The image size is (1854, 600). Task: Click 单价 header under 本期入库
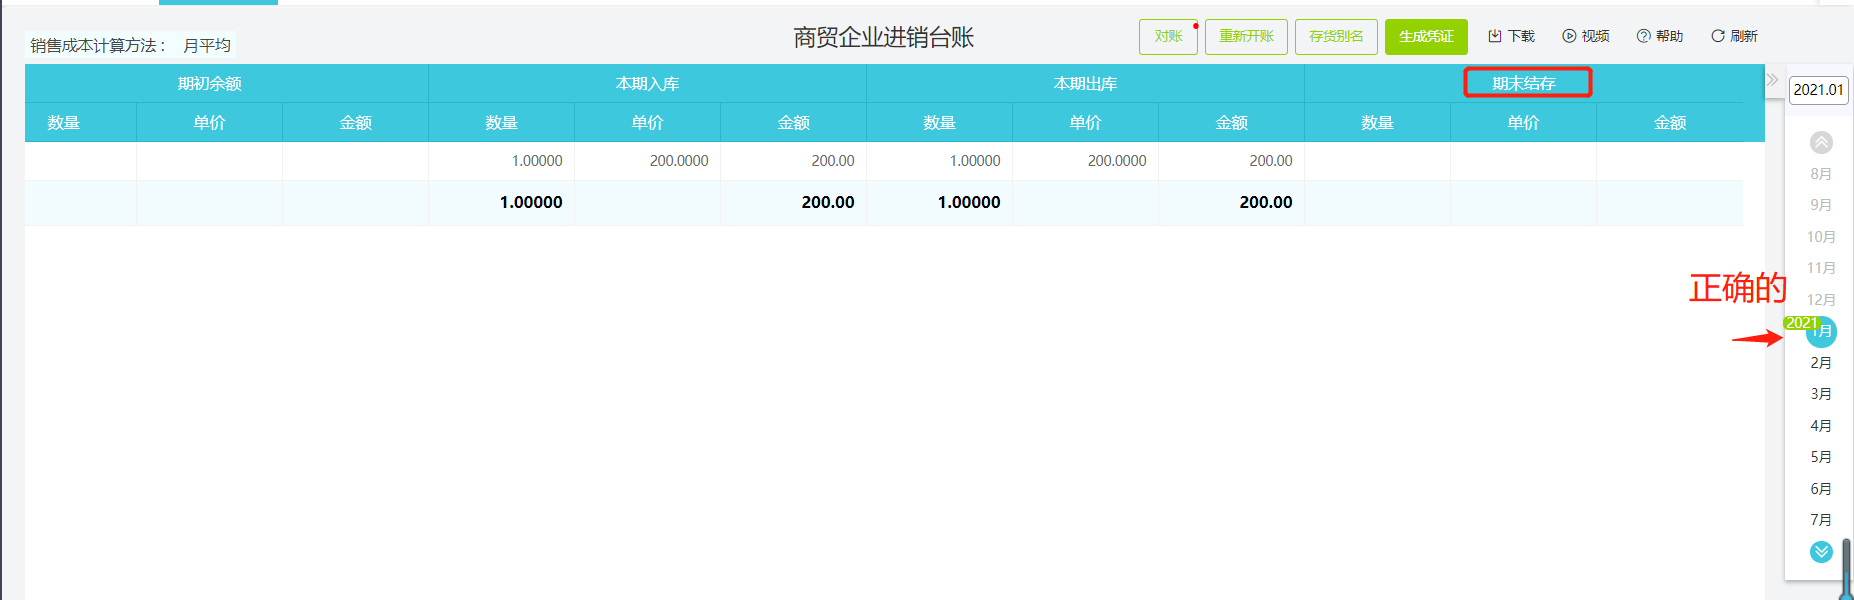click(x=647, y=122)
